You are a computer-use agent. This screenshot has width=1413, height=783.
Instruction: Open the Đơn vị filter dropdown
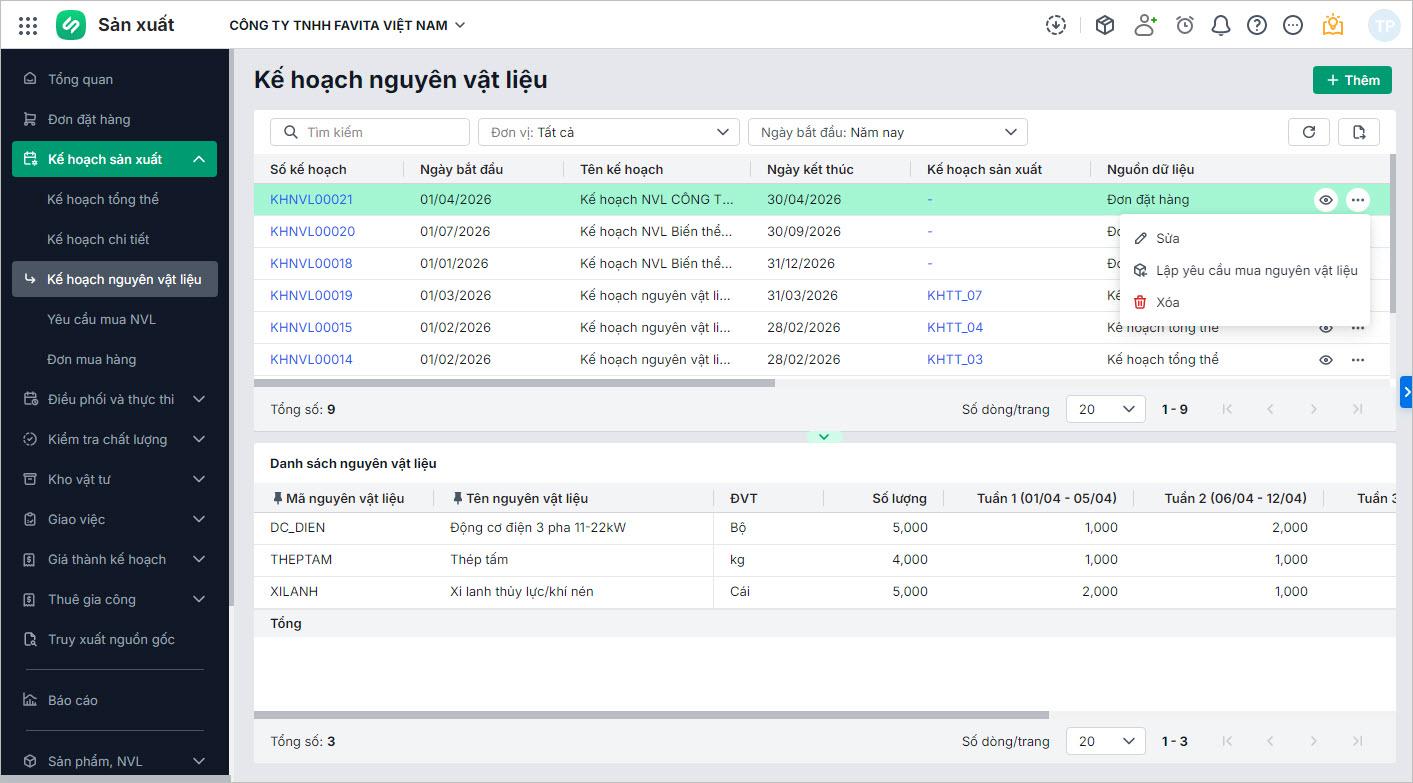[x=608, y=132]
